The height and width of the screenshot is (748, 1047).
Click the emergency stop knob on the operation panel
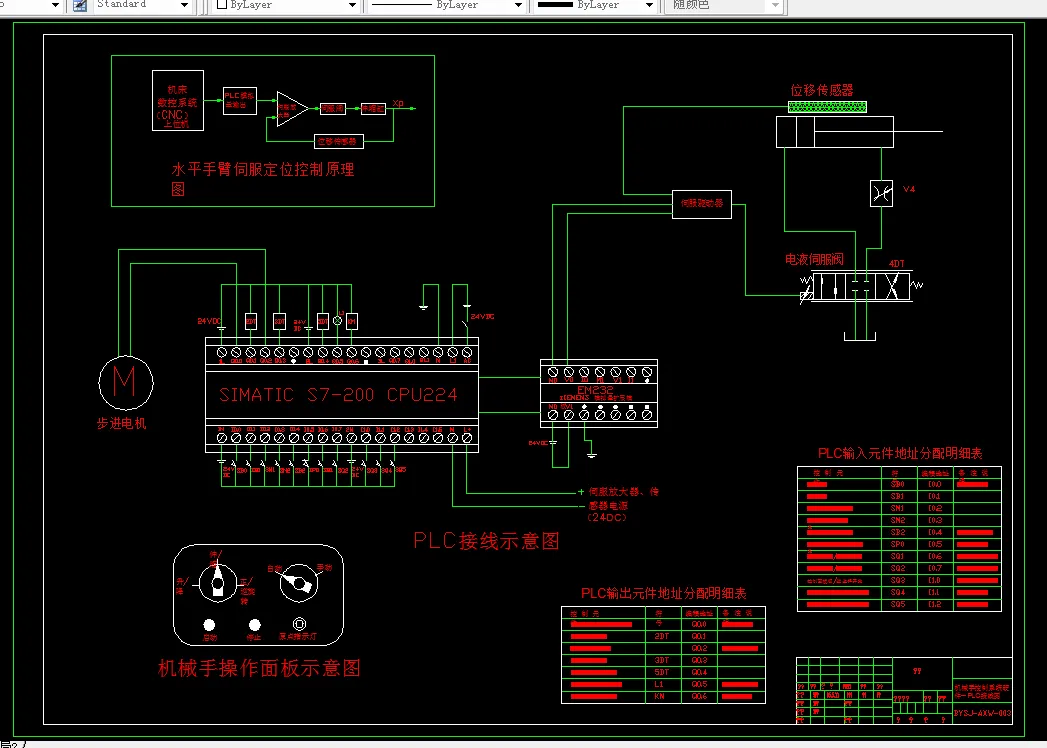point(255,625)
